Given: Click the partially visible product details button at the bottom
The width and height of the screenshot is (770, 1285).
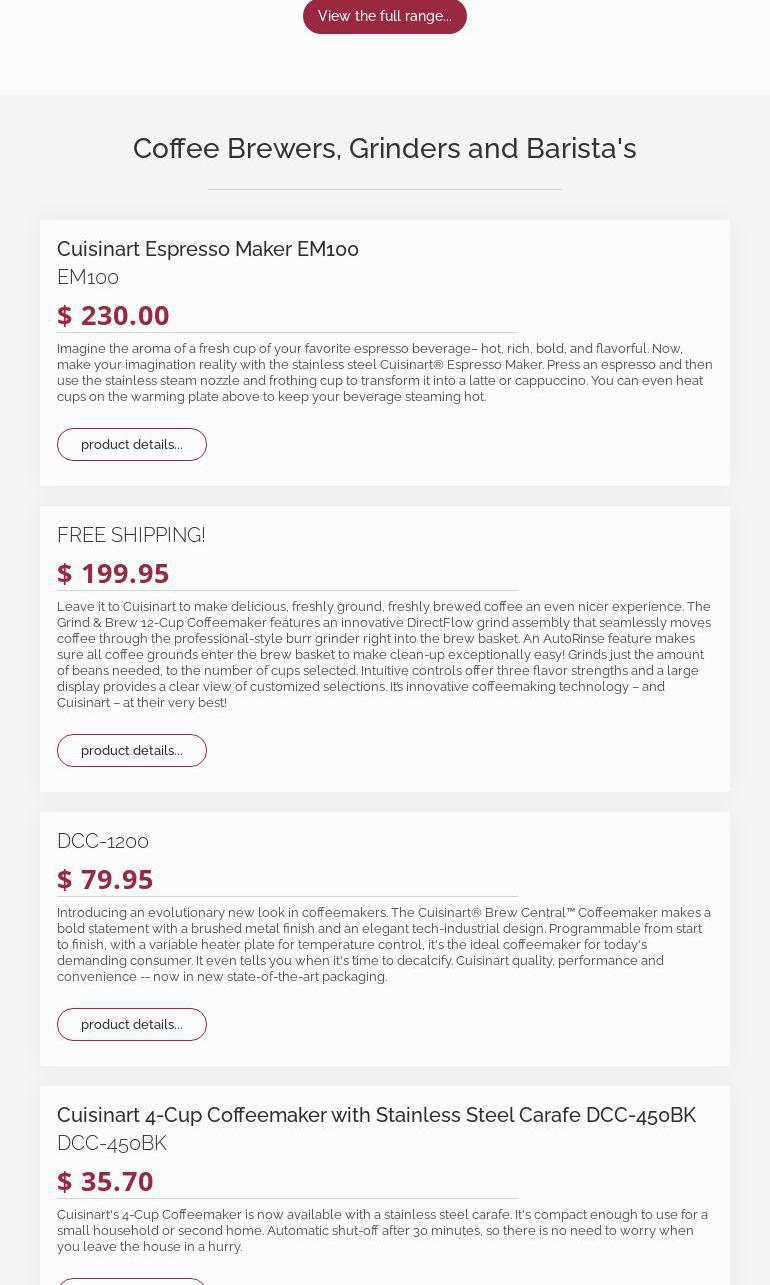Looking at the screenshot, I should pos(132,1281).
